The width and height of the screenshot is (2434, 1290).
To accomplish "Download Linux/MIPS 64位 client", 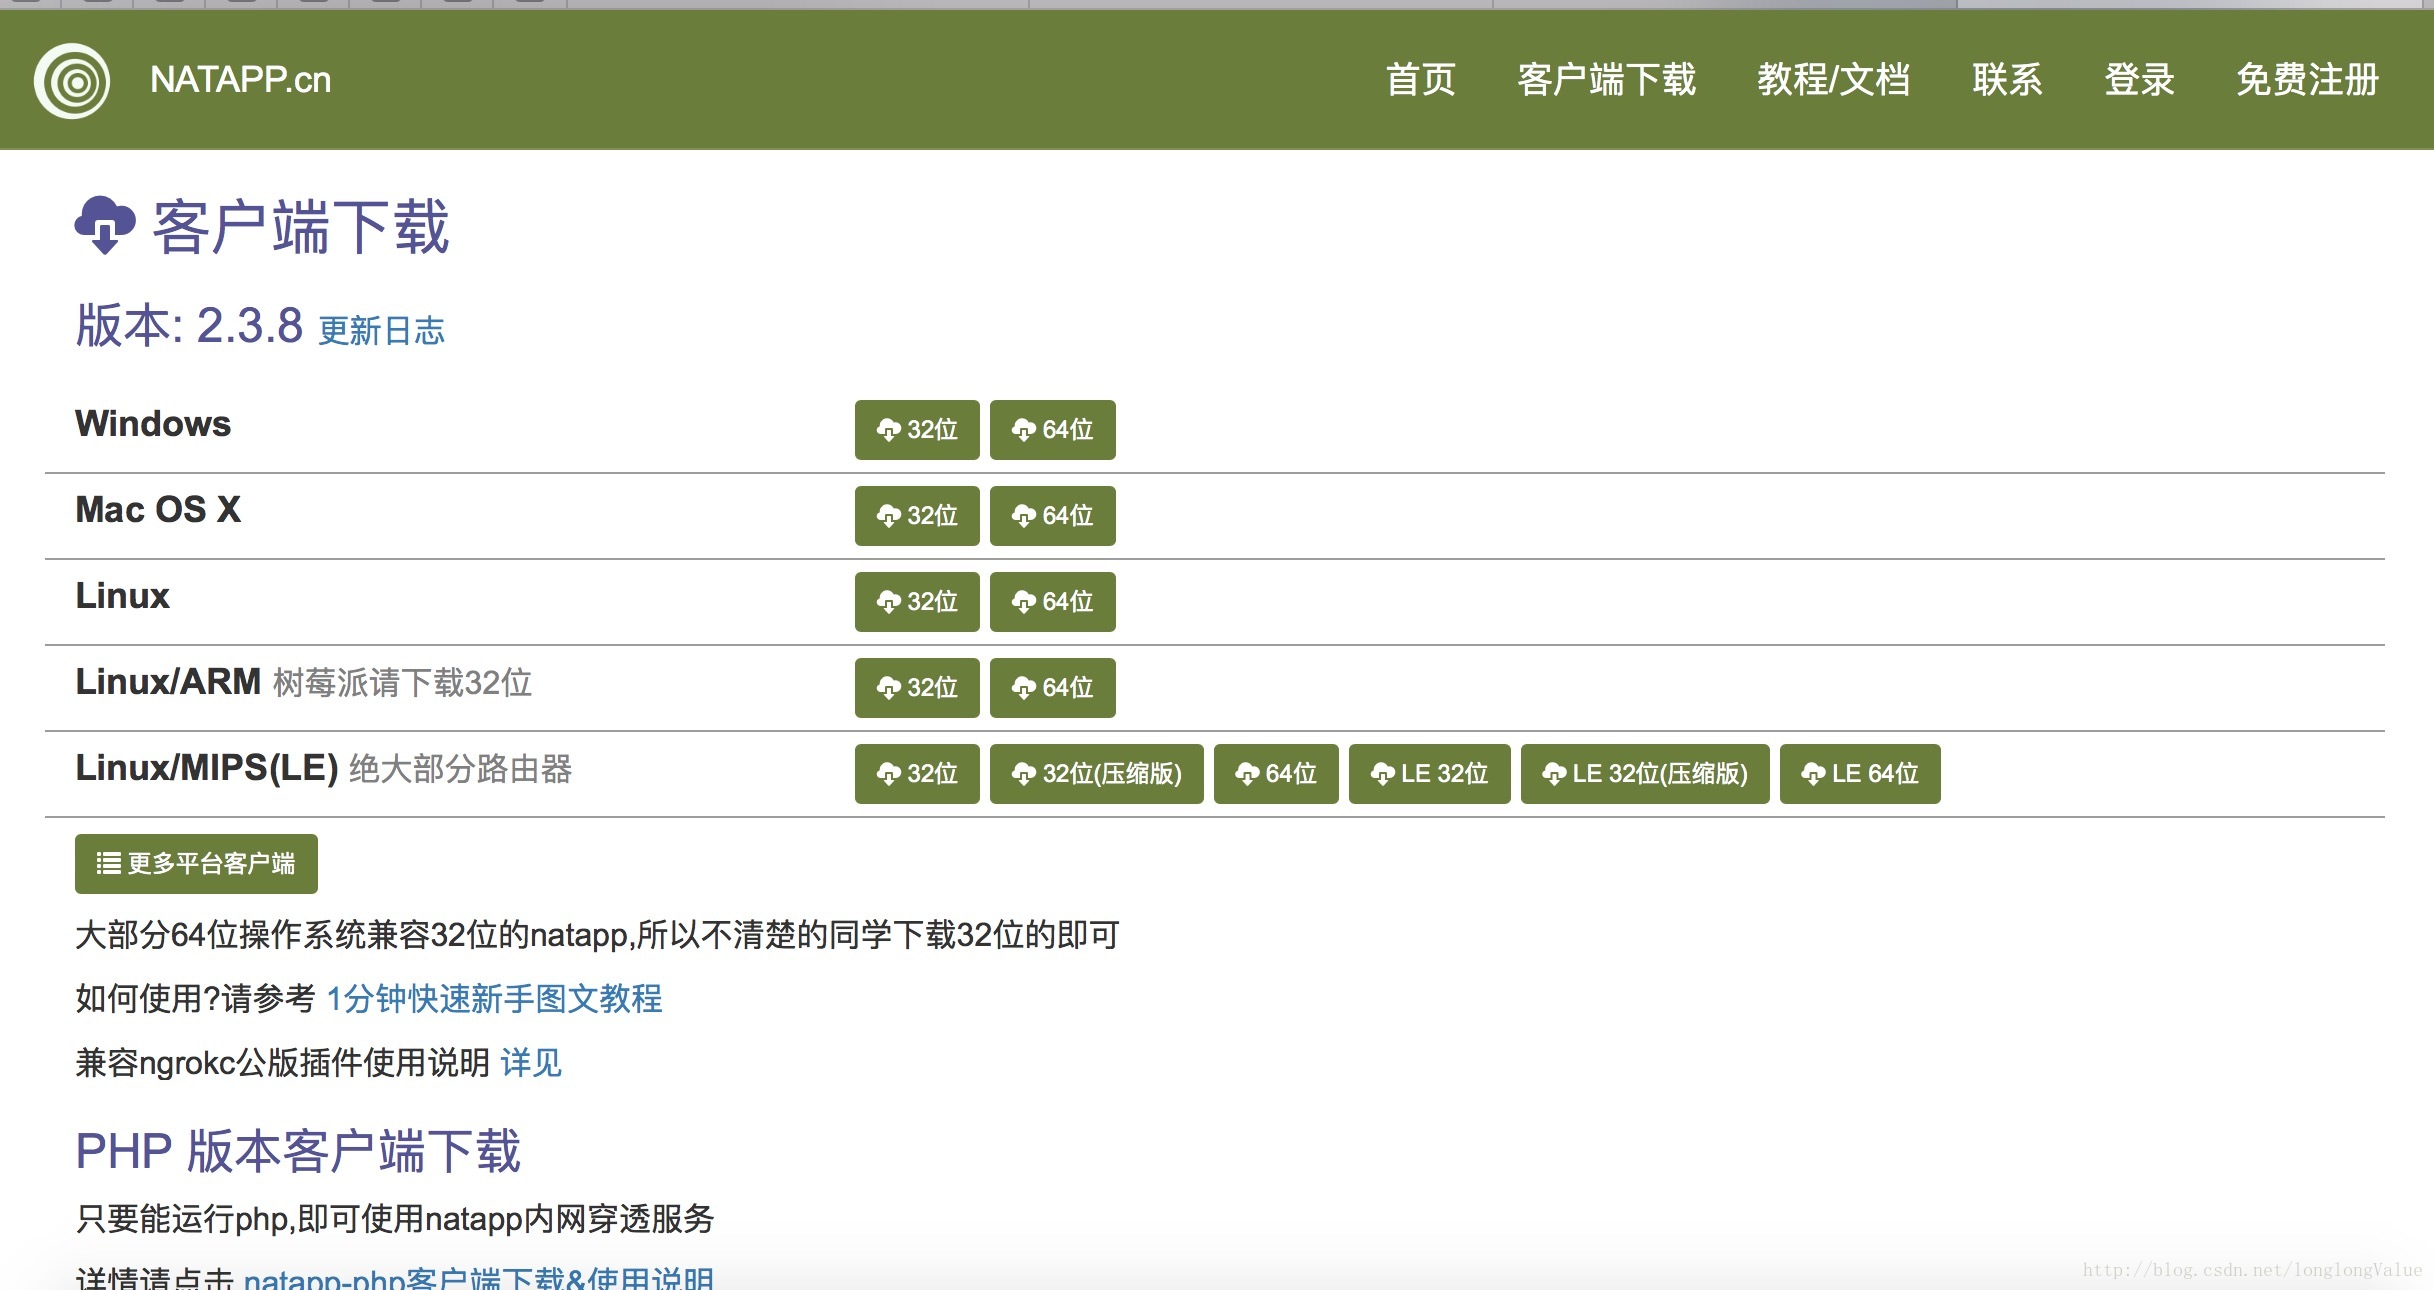I will tap(1276, 774).
